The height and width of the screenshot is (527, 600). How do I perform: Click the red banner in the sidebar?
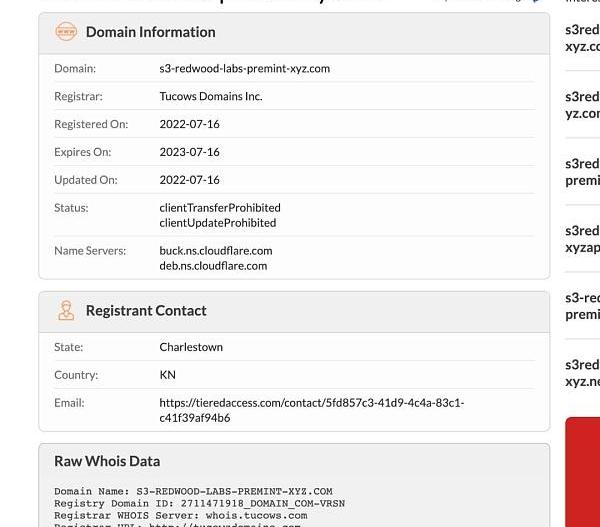(x=582, y=472)
